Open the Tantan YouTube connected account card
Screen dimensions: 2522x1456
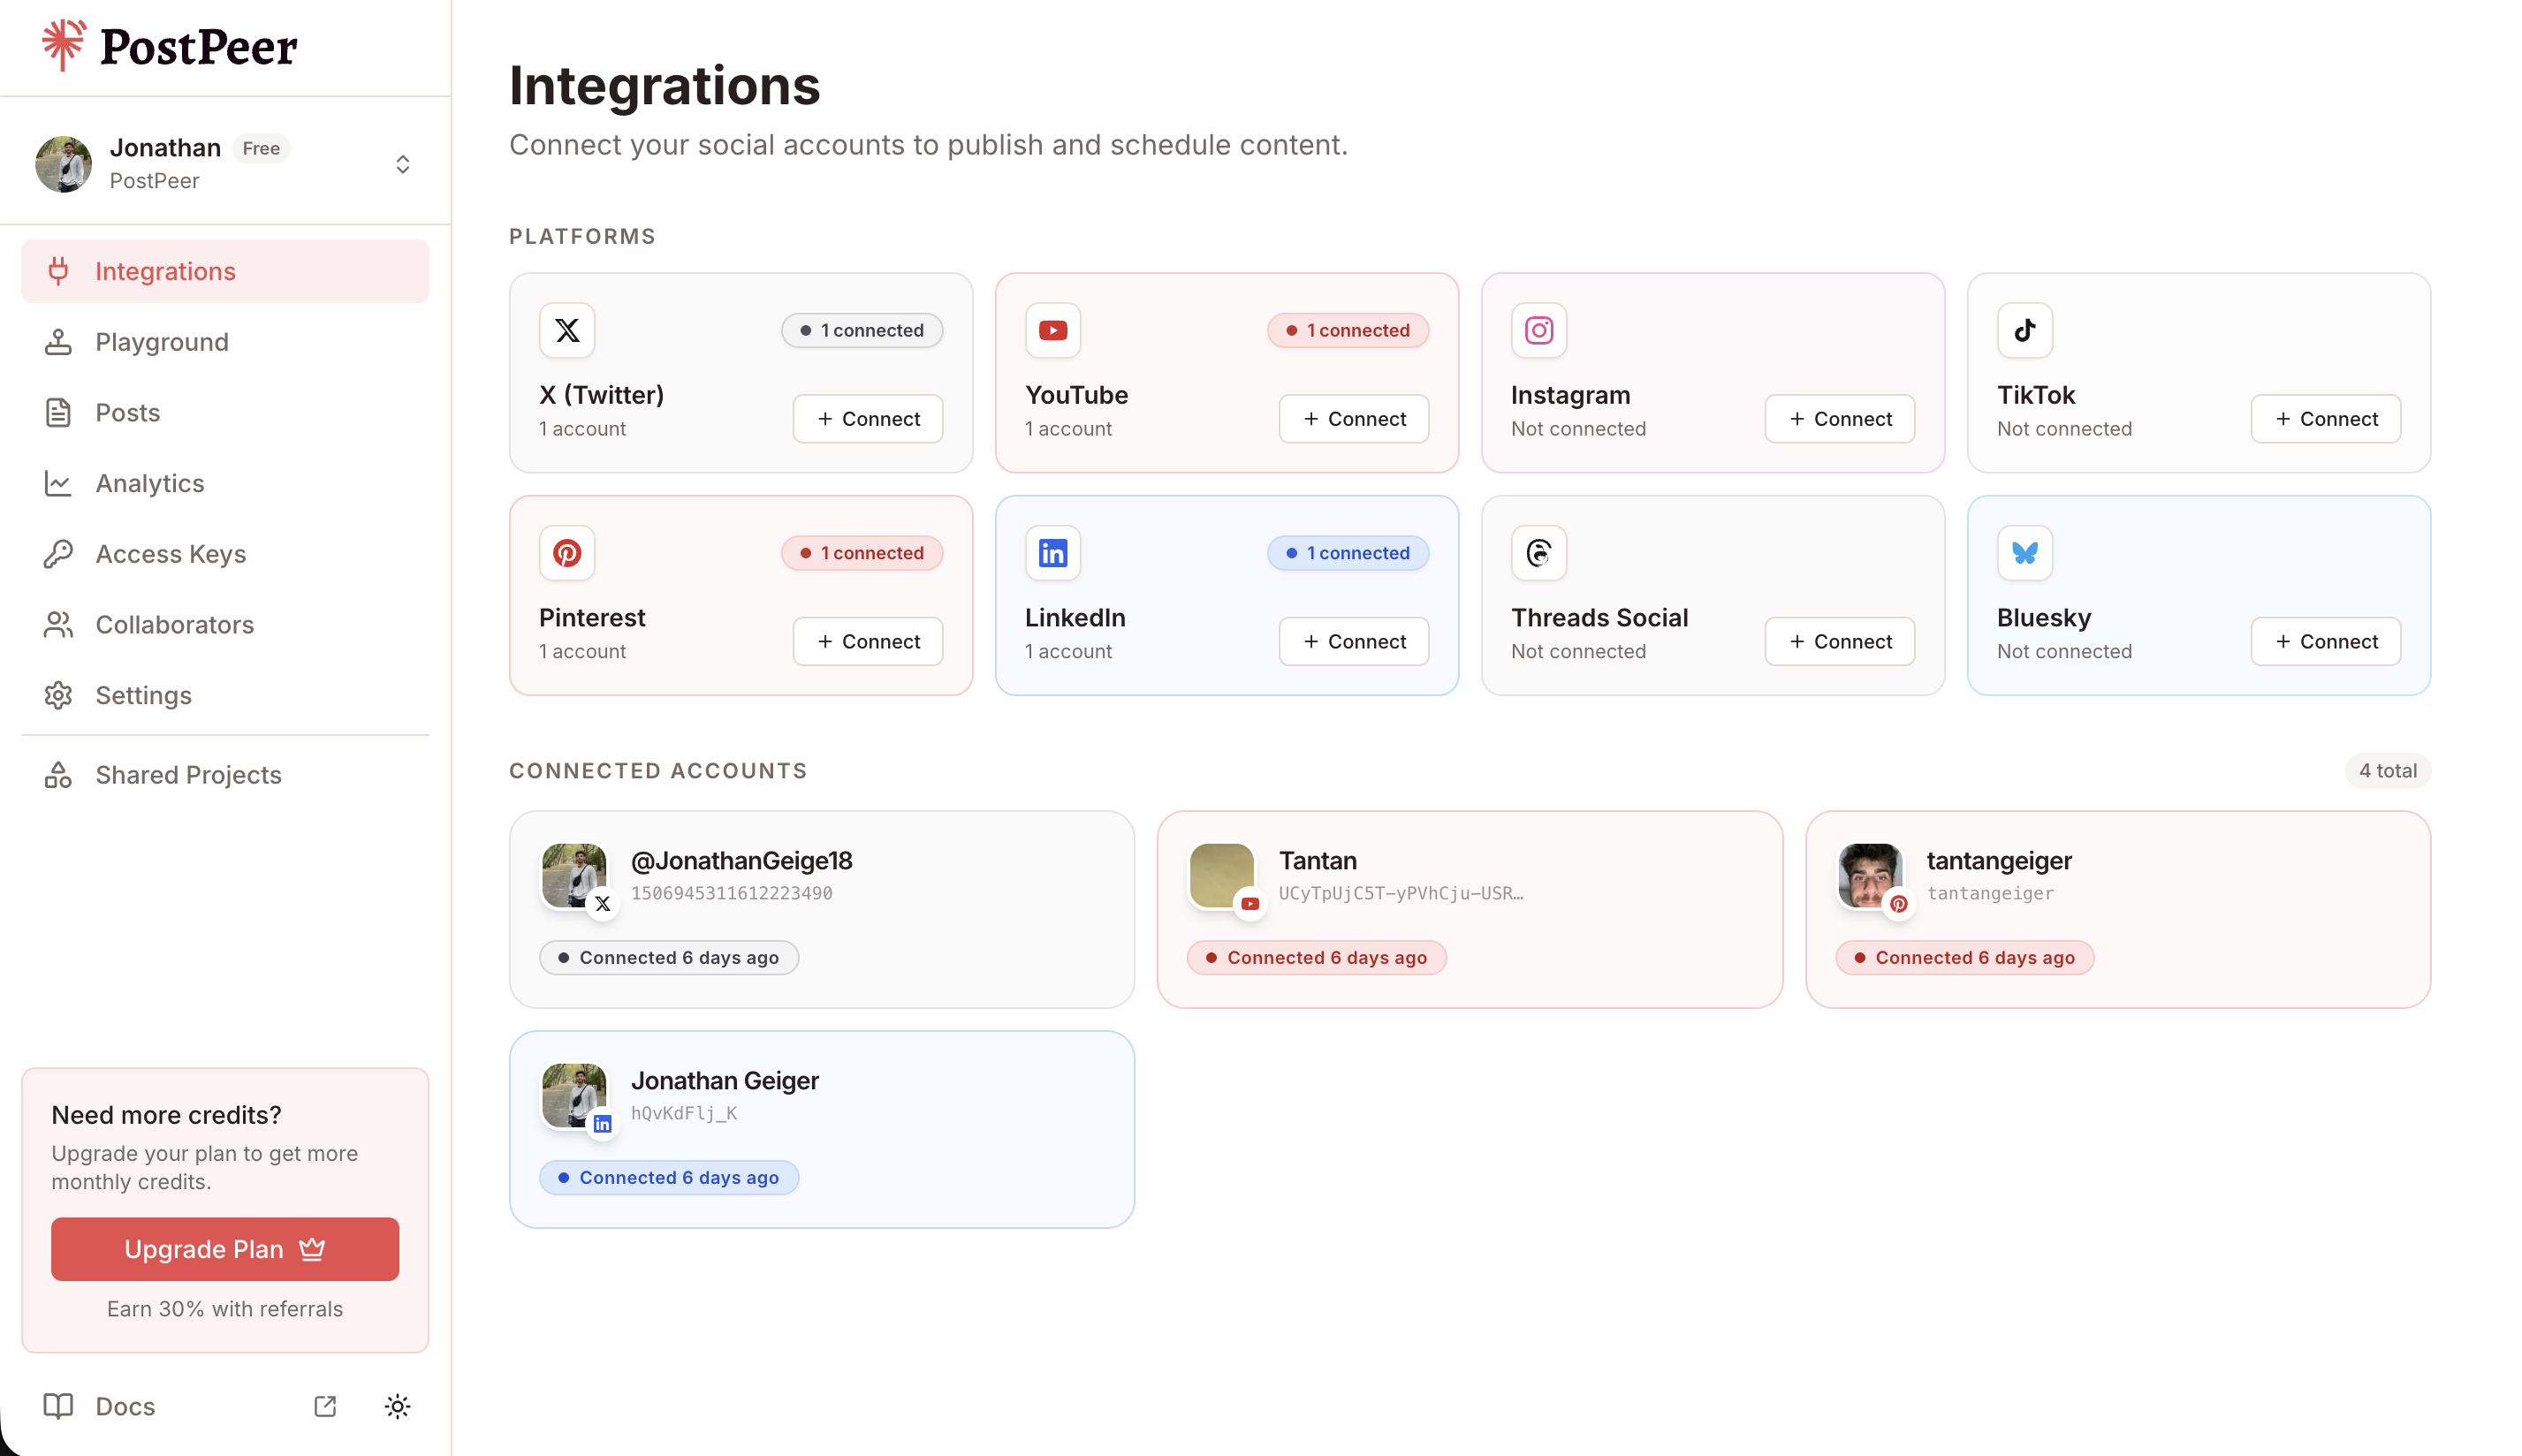[1468, 908]
